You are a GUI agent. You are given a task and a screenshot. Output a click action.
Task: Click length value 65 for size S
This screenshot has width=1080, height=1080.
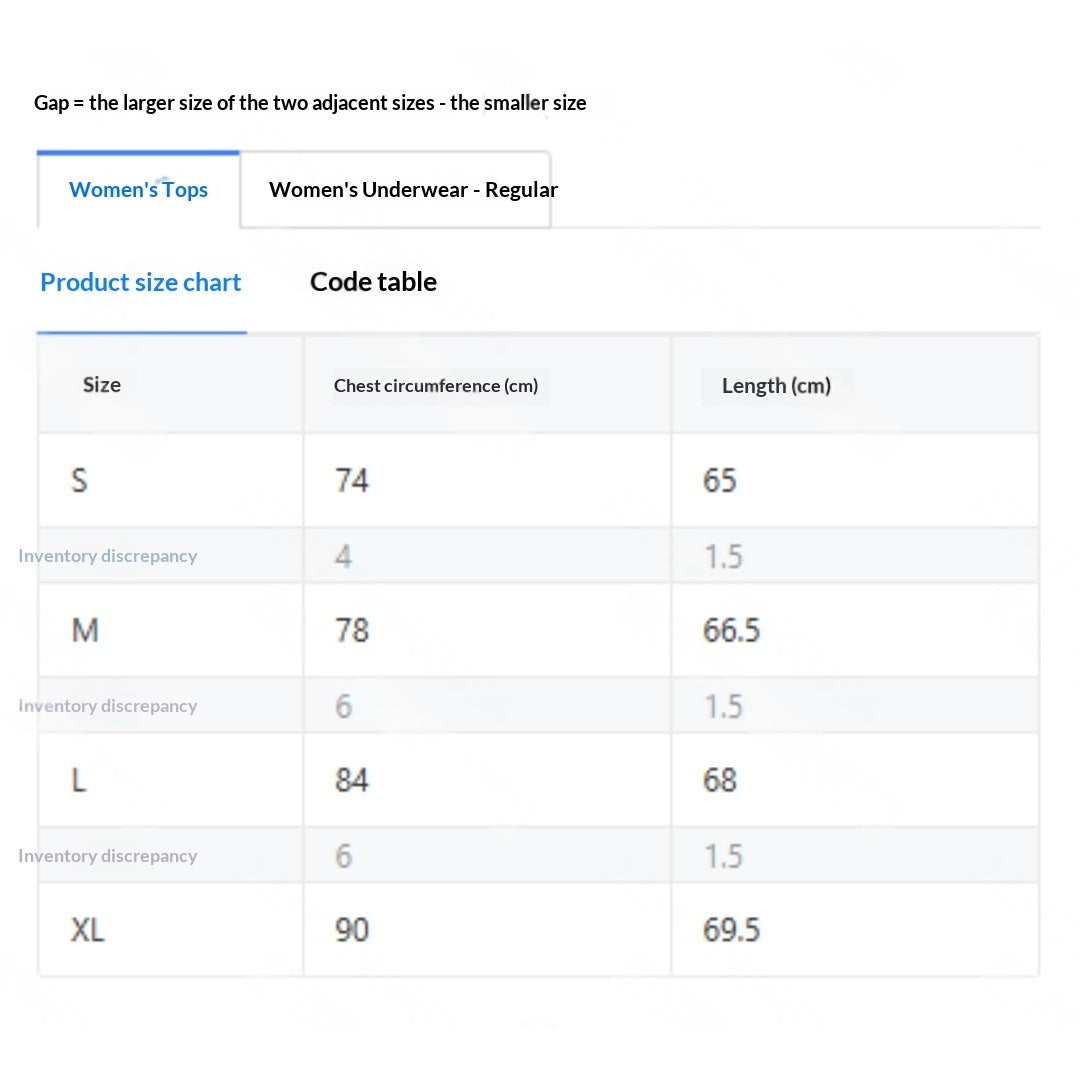pos(720,480)
